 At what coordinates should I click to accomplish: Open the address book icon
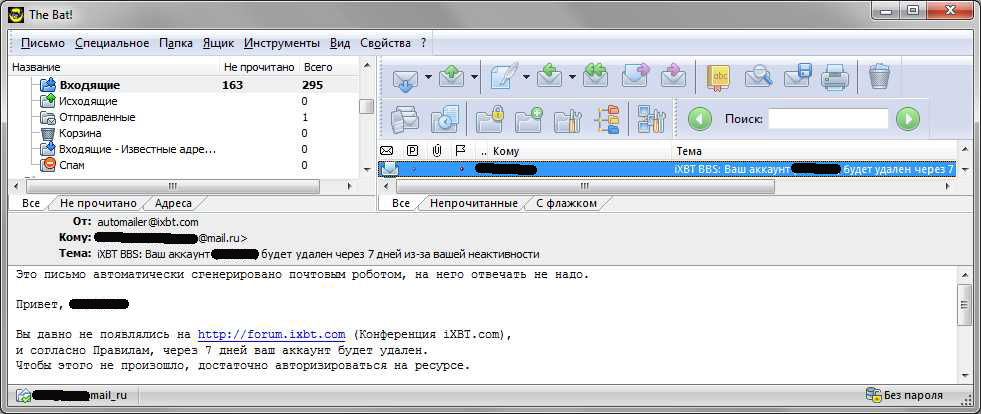(x=718, y=78)
